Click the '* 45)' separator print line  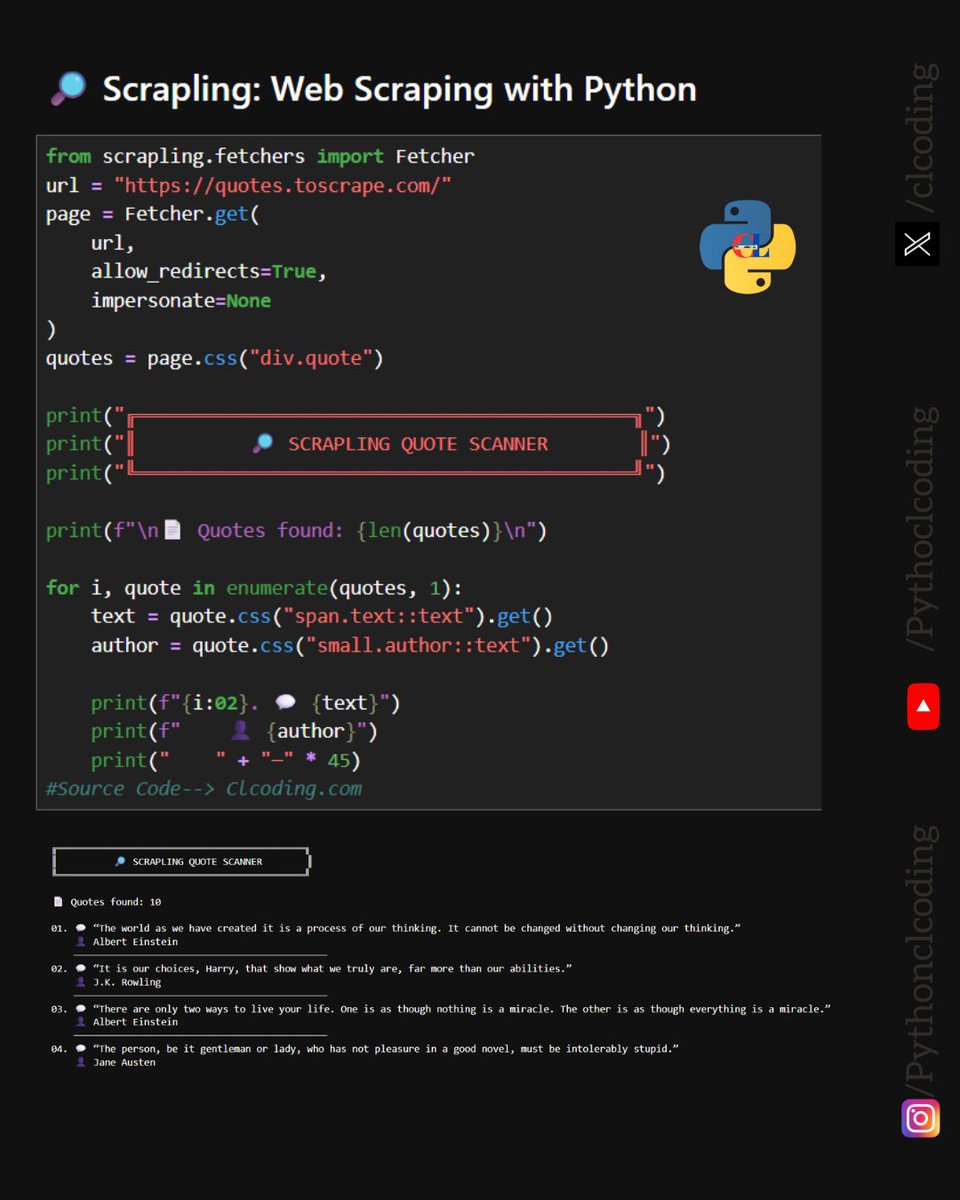tap(226, 761)
